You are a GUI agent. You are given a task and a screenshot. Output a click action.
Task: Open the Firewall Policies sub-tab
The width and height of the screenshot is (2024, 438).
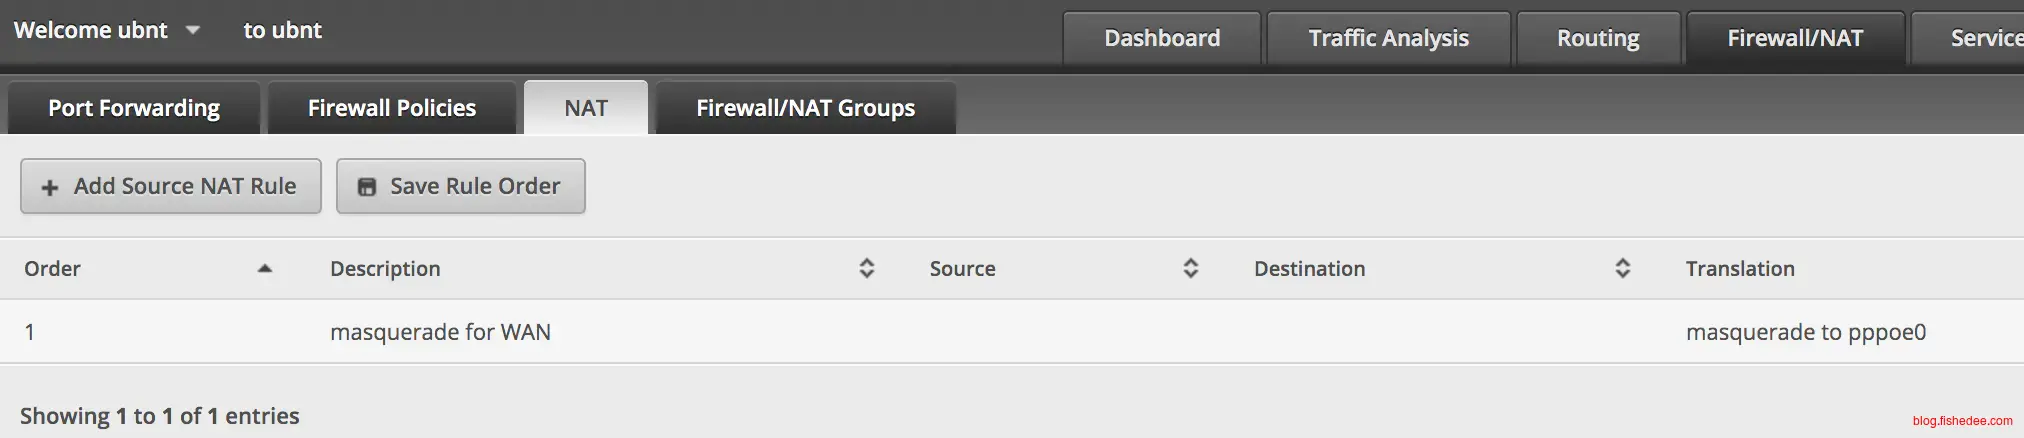click(392, 108)
